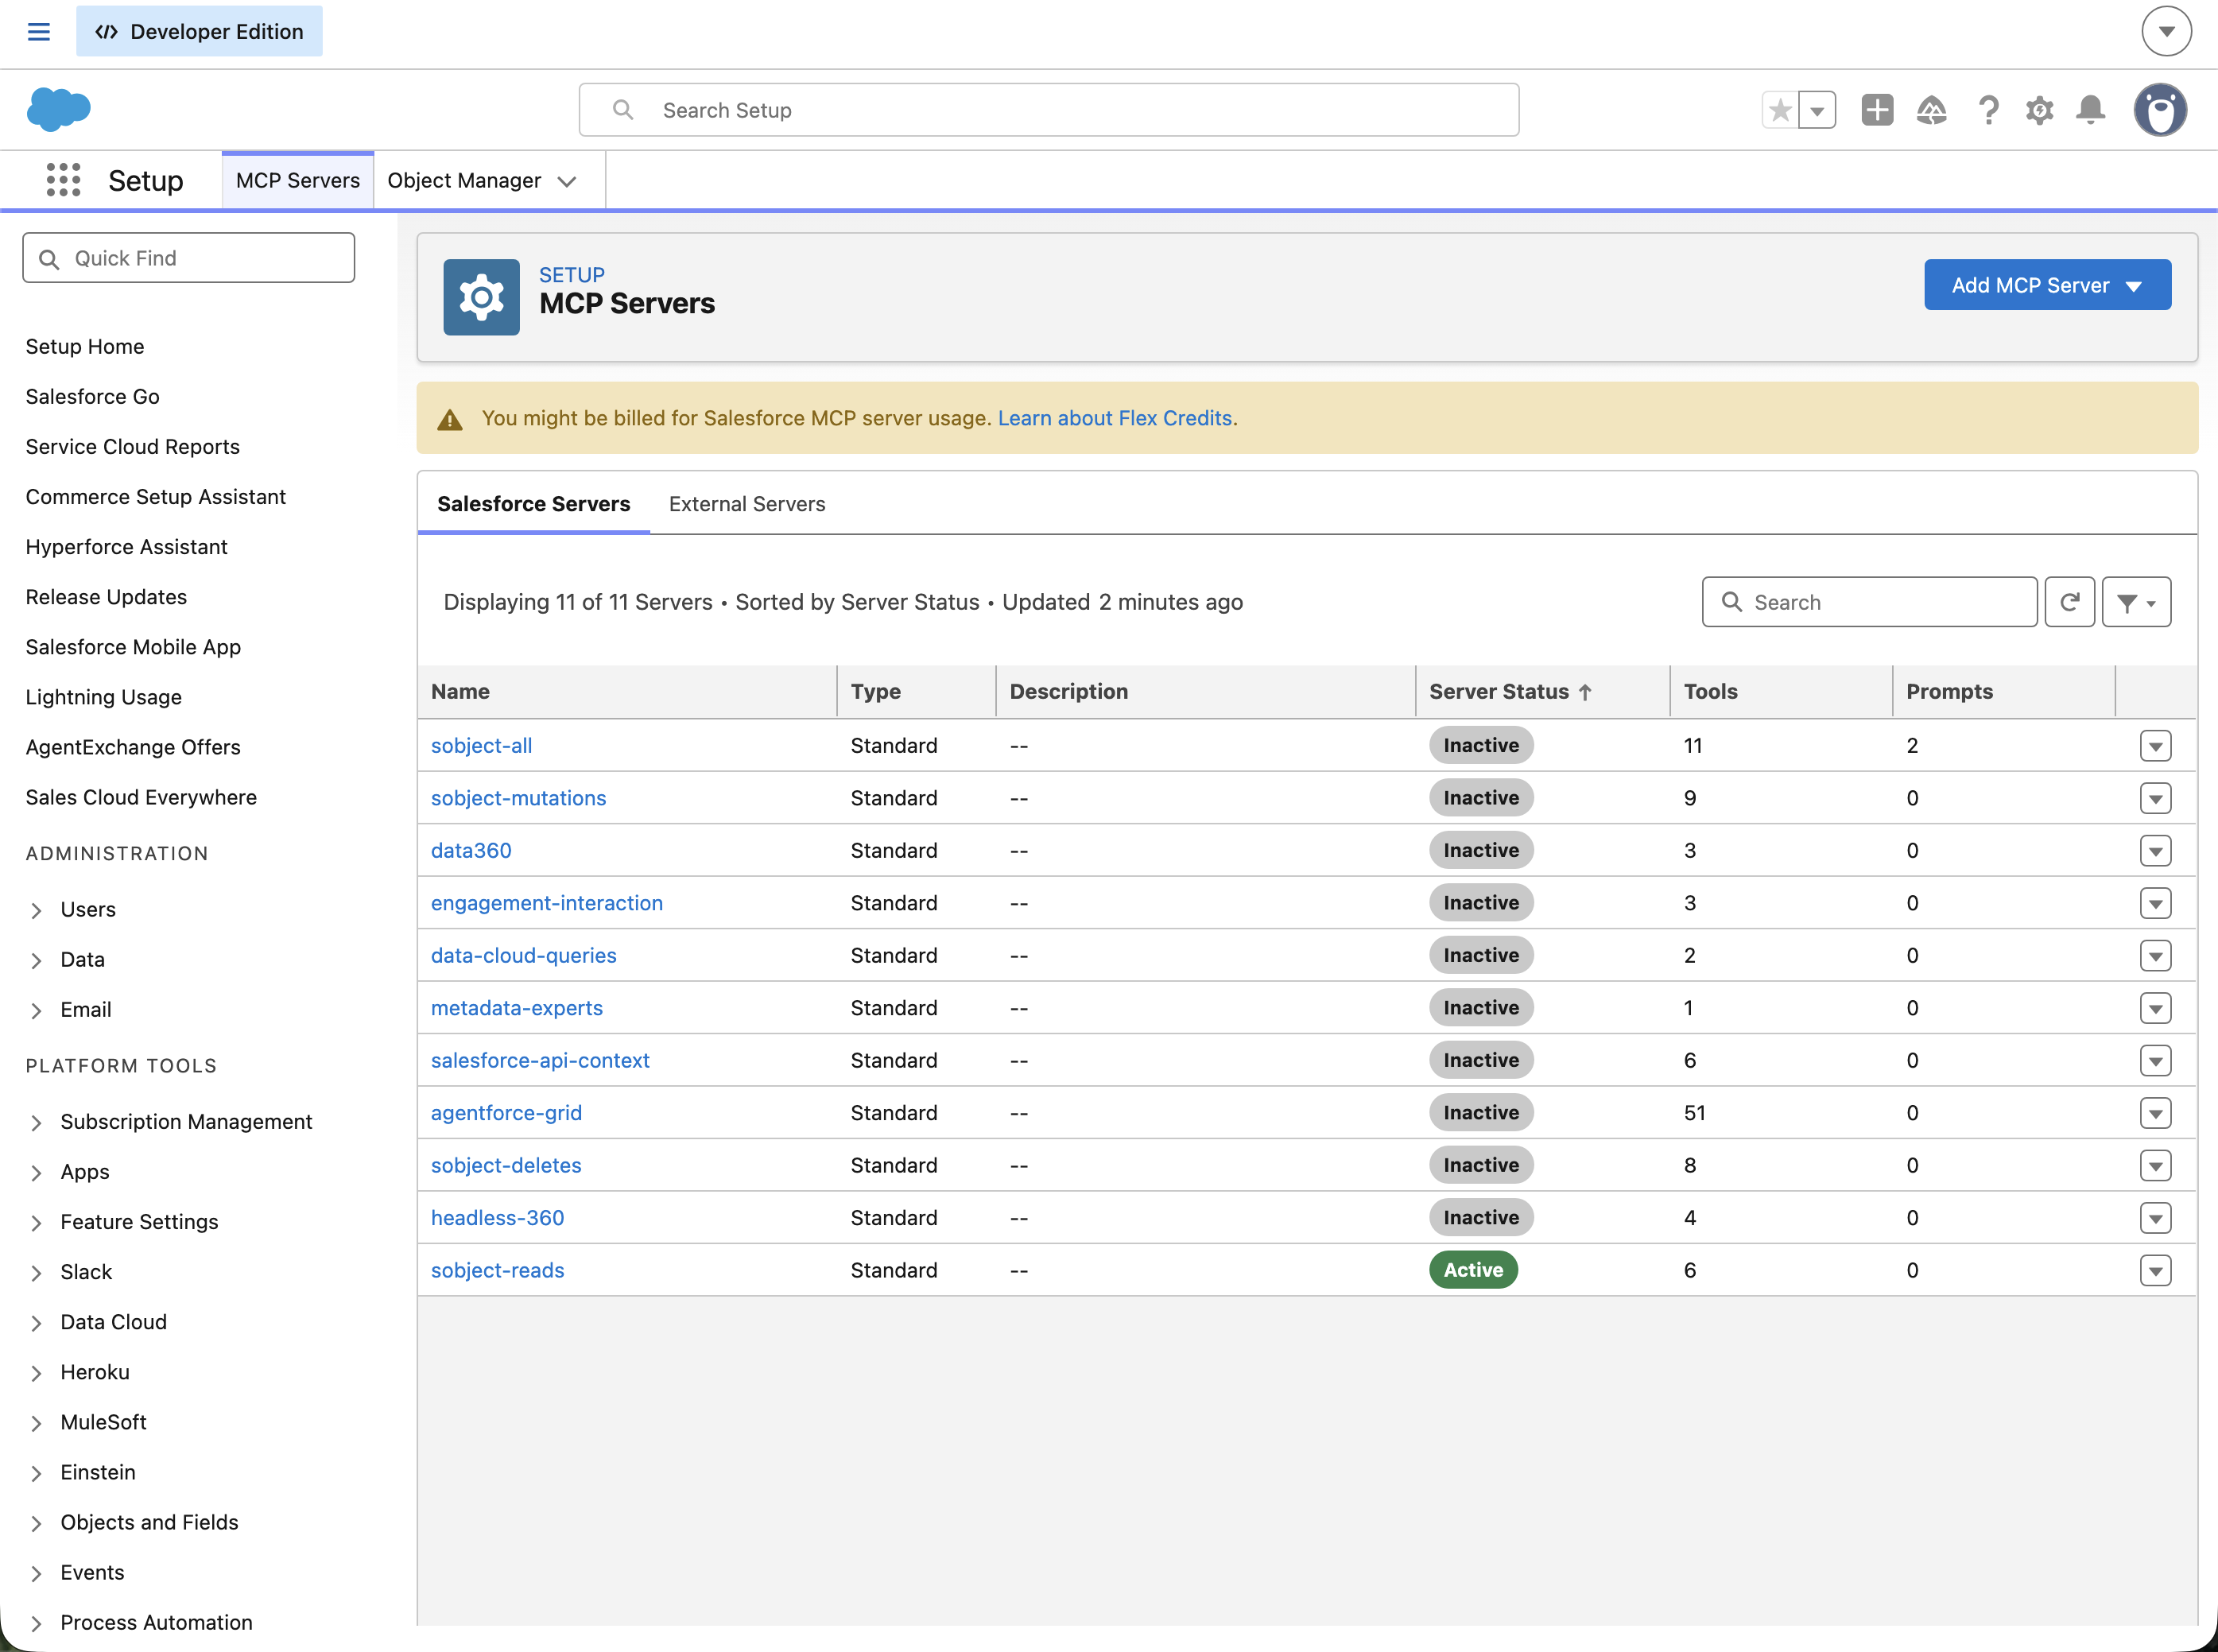Open the sobject-all server link

[x=481, y=745]
